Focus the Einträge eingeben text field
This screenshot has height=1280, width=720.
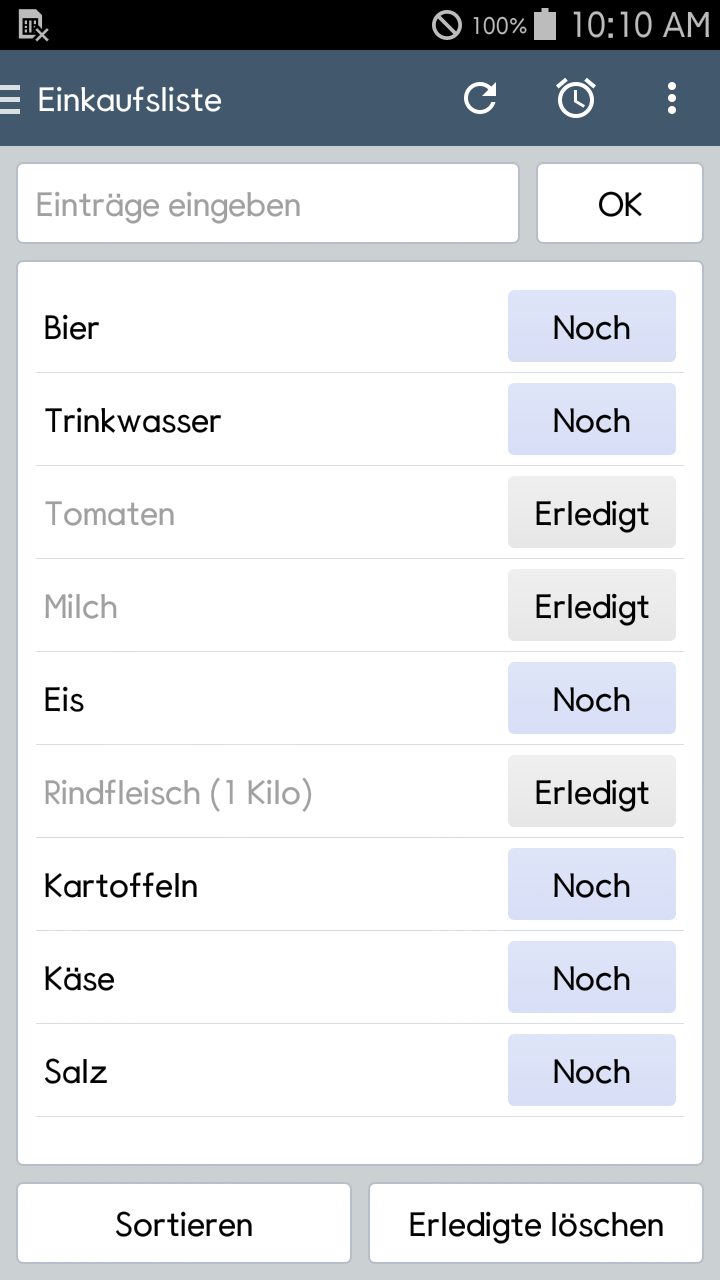pyautogui.click(x=268, y=204)
